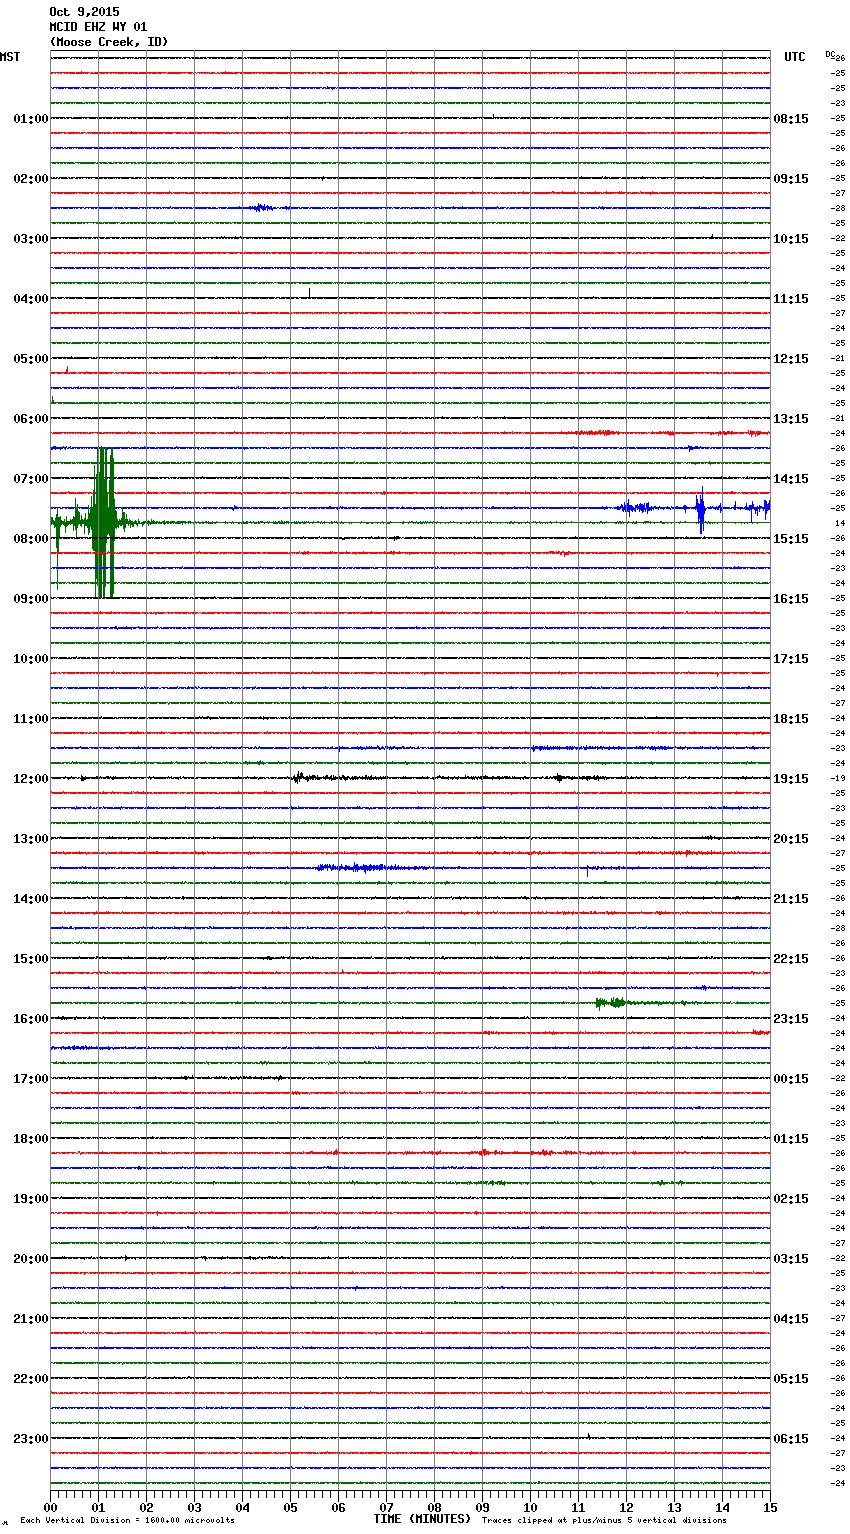The width and height of the screenshot is (850, 1534).
Task: Select the 14:00 MST time label
Action: pyautogui.click(x=31, y=899)
